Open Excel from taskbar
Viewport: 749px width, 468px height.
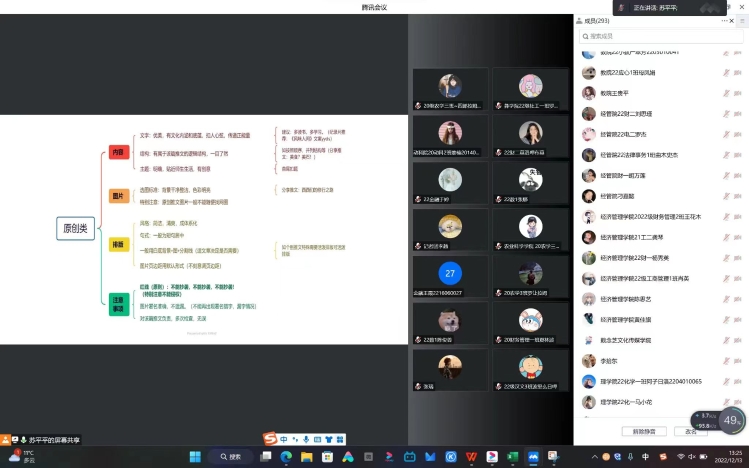[513, 457]
